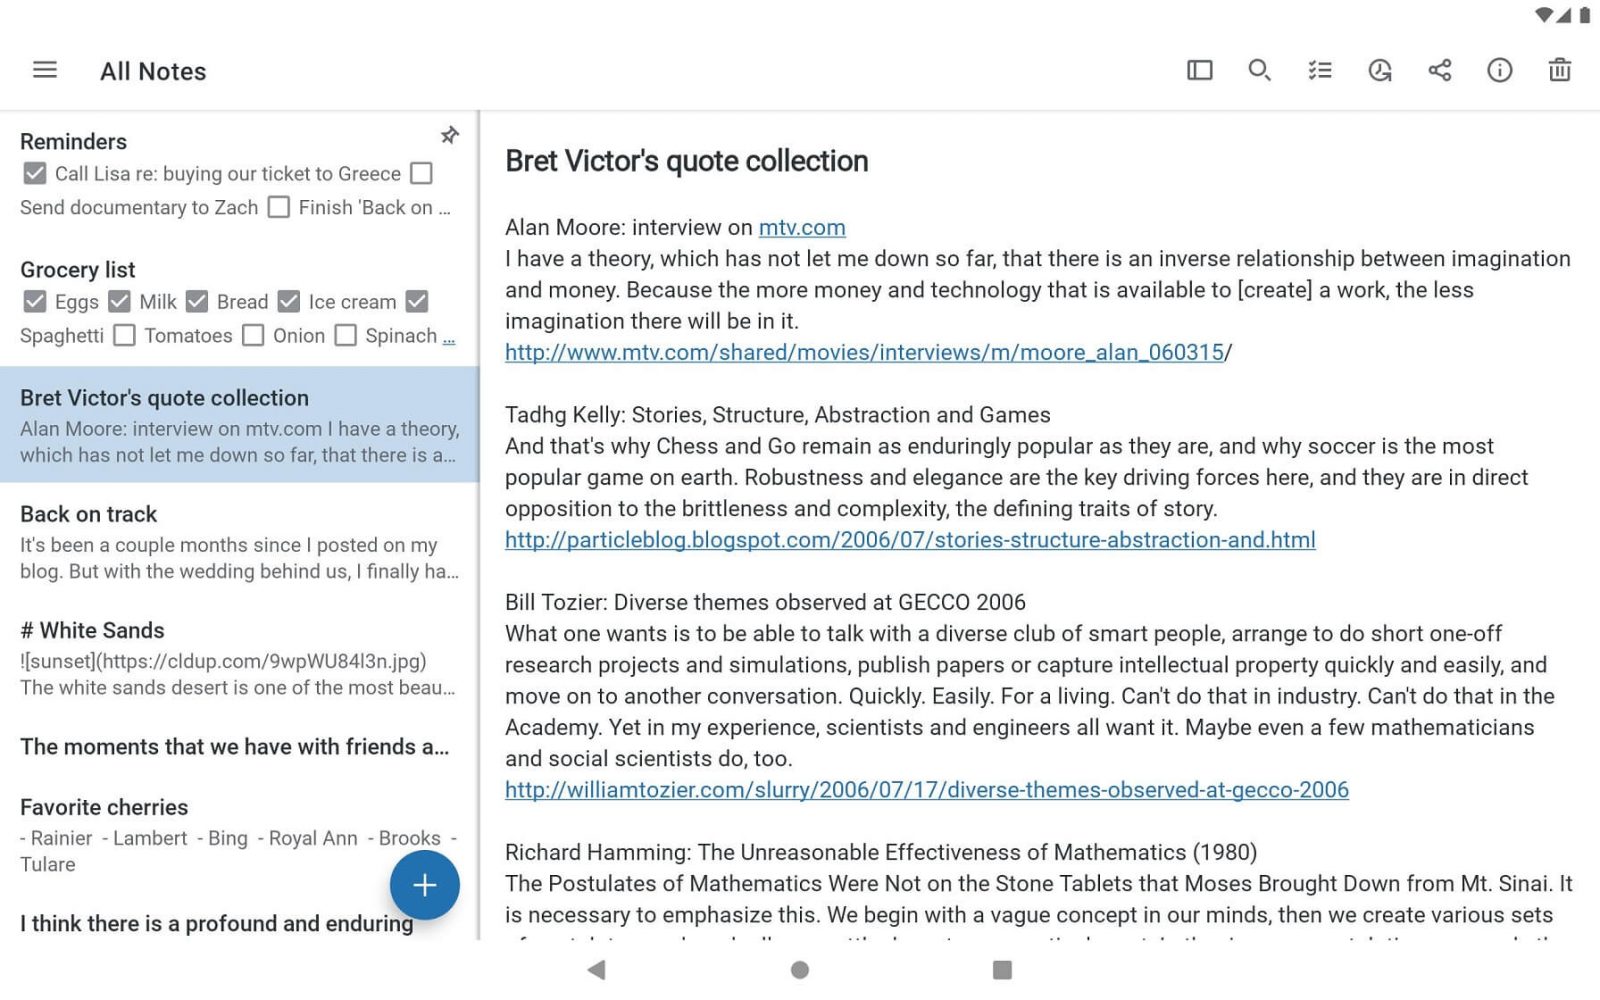Image resolution: width=1600 pixels, height=1000 pixels.
Task: Create a new note with plus button
Action: pos(424,885)
